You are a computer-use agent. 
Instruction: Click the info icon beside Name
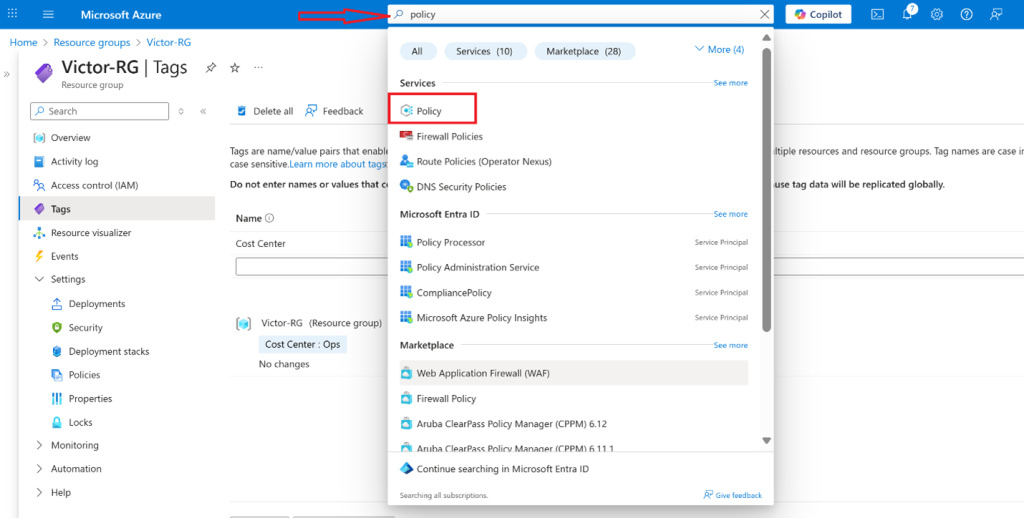pyautogui.click(x=270, y=218)
